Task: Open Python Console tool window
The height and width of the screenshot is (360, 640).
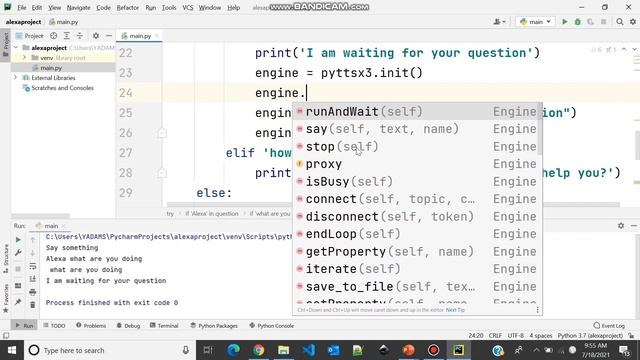Action: (x=271, y=325)
